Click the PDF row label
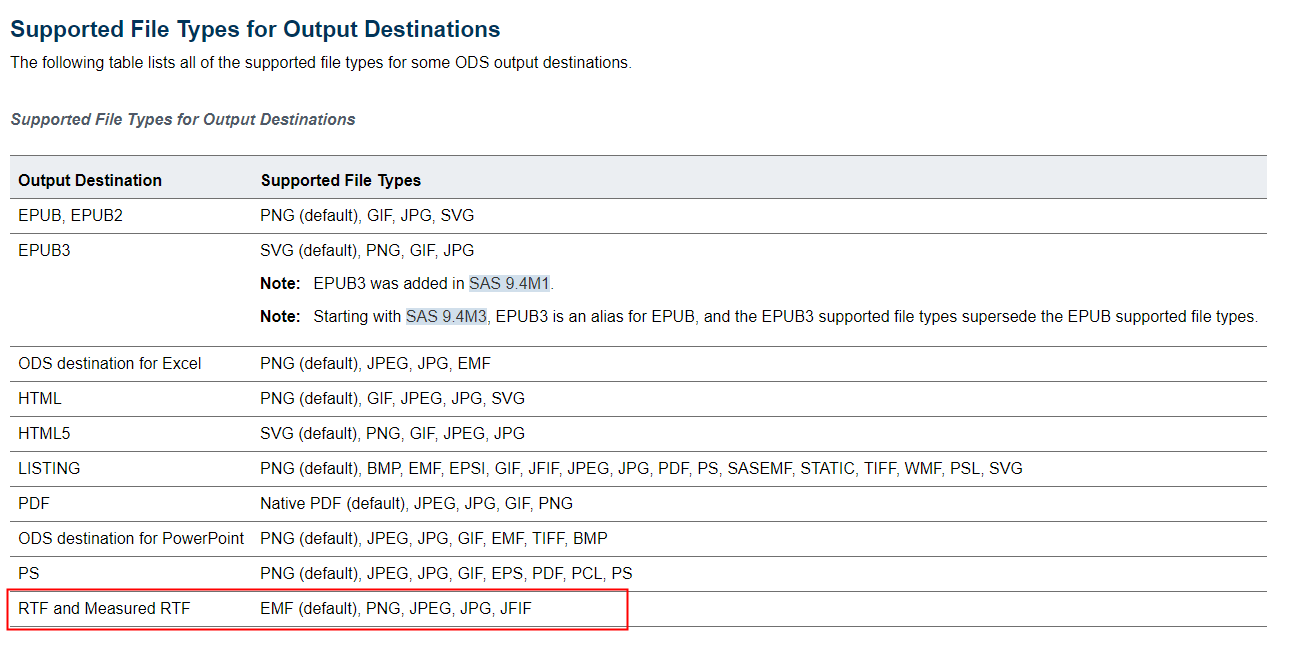 [x=34, y=503]
